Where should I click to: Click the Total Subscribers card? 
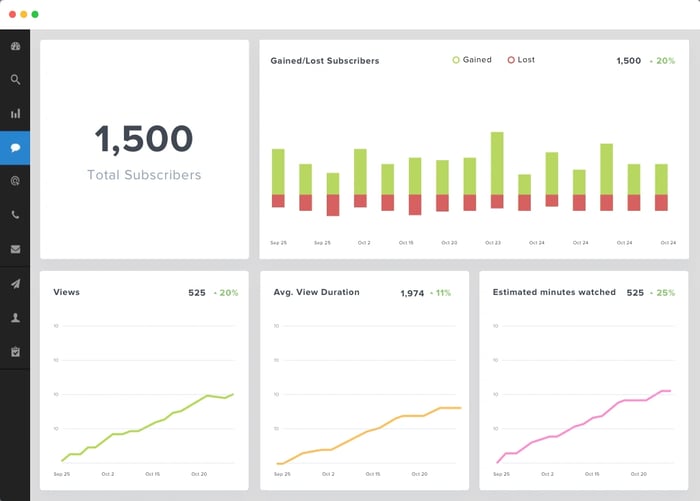point(144,150)
